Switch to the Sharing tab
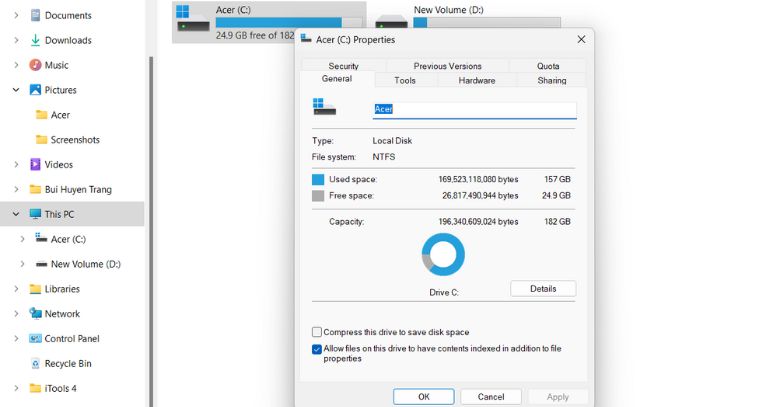This screenshot has height=407, width=780. click(552, 80)
